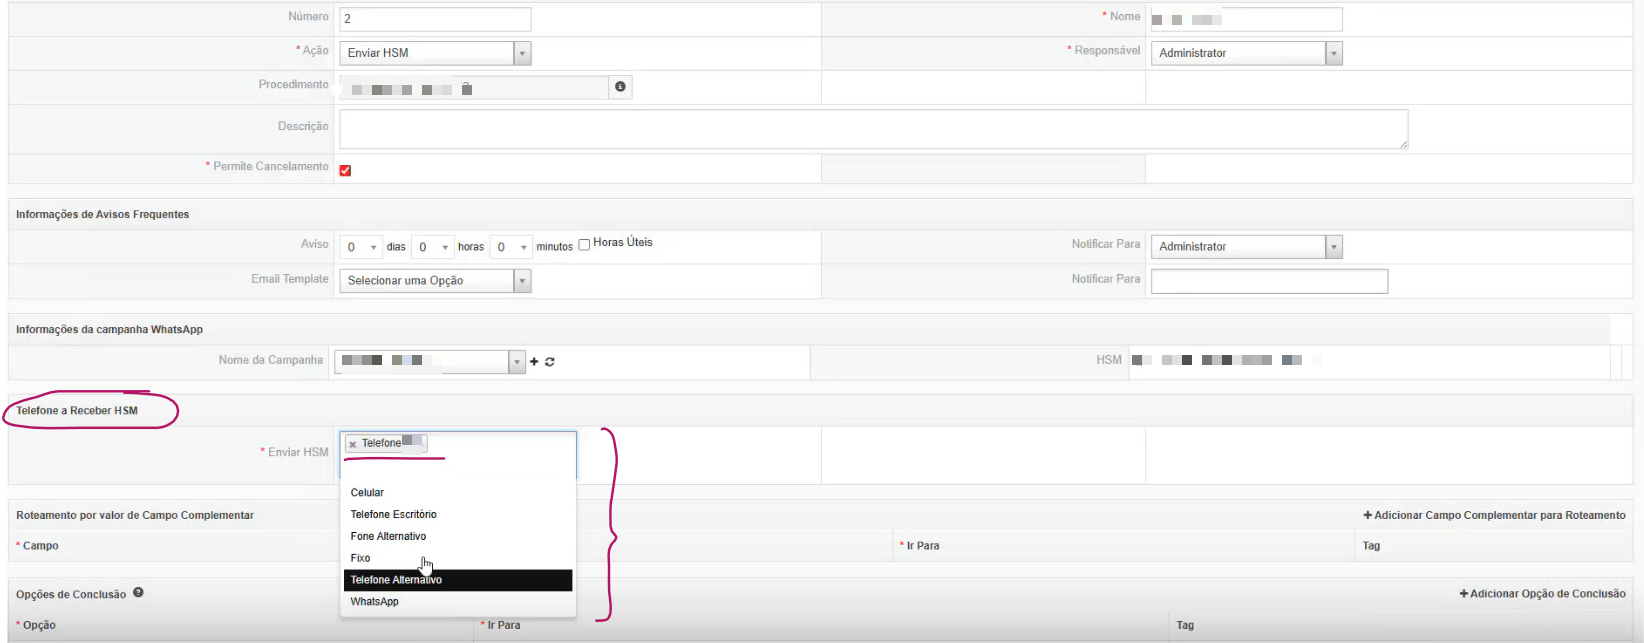Open the Email Template dropdown

[x=434, y=281]
